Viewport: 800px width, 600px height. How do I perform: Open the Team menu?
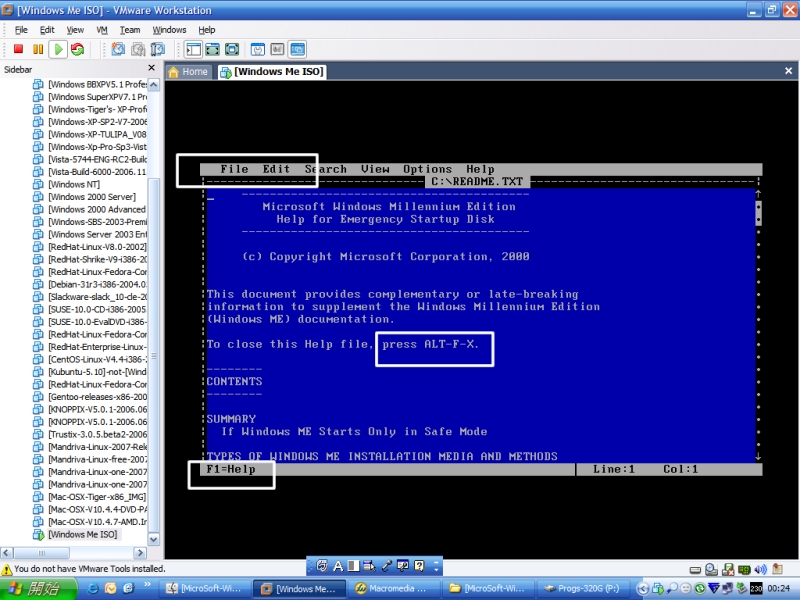130,30
